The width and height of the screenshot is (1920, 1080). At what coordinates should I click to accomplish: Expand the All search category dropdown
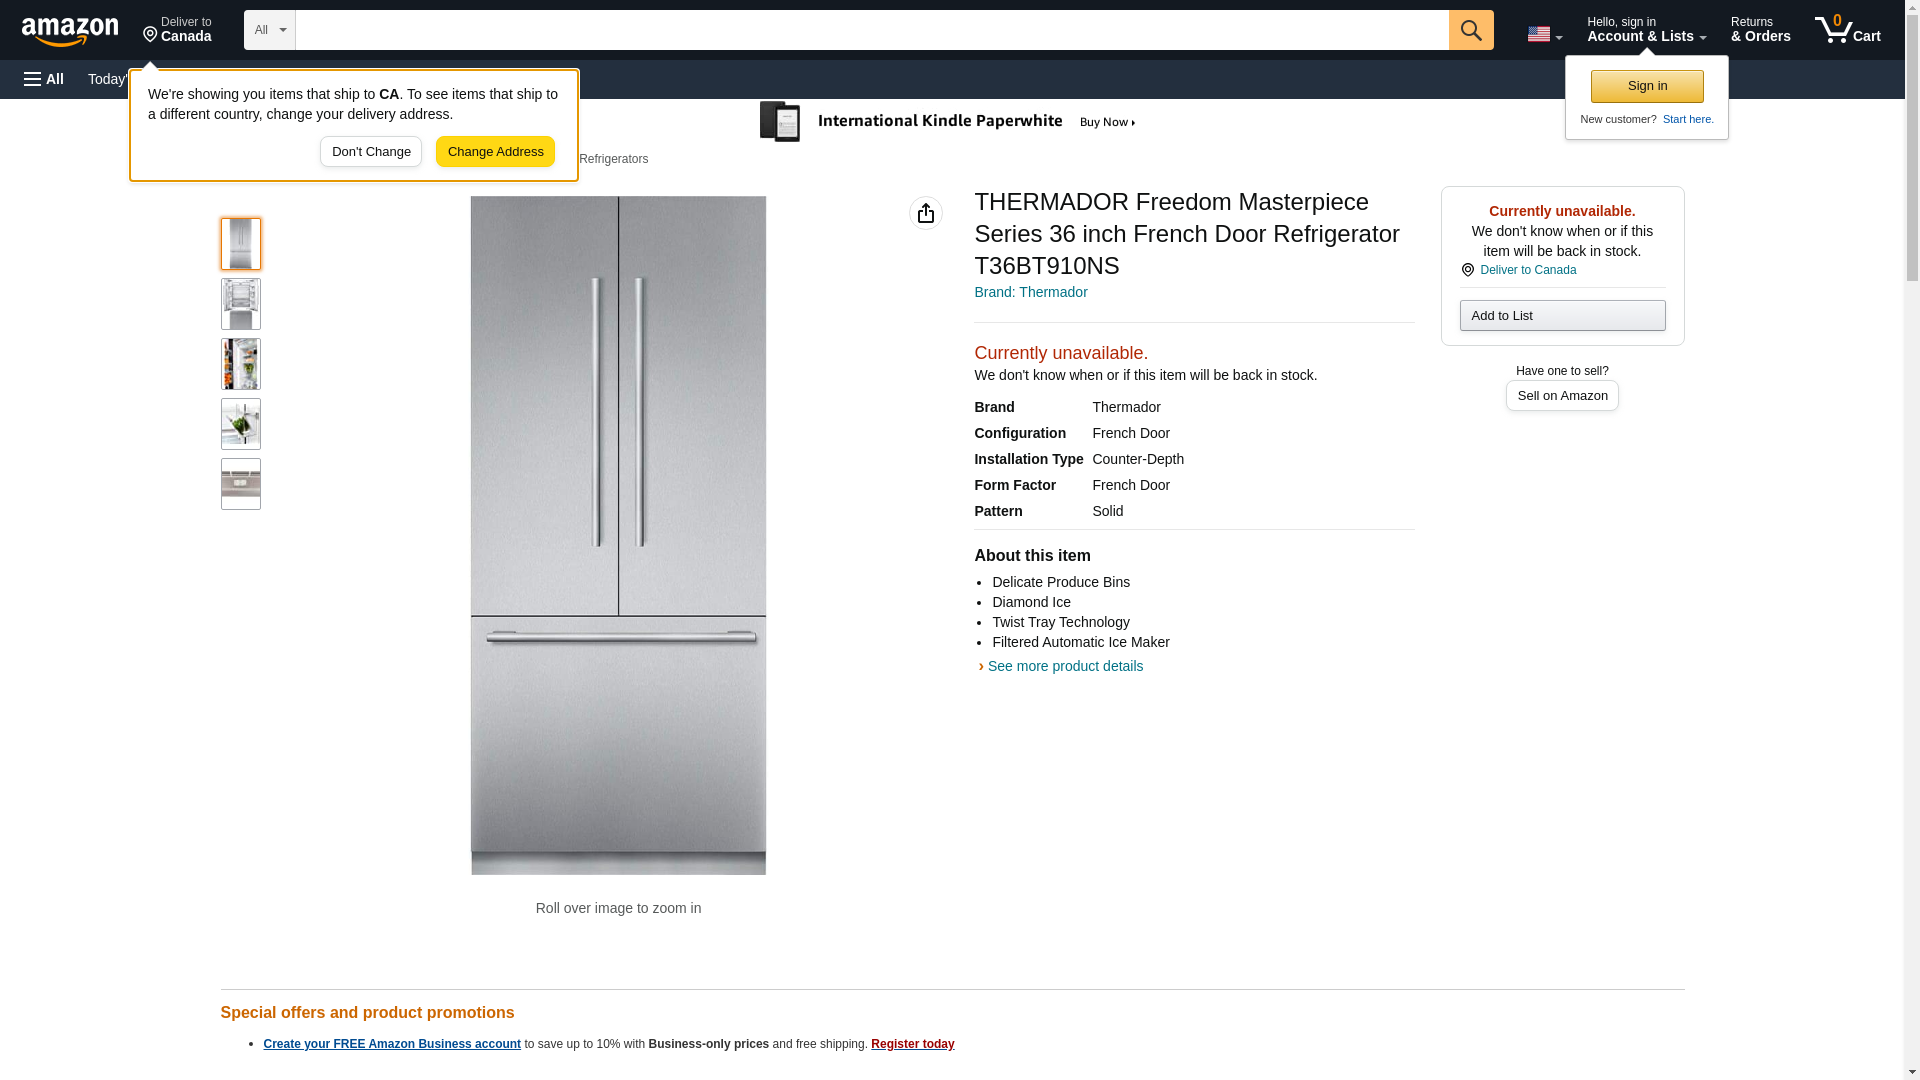point(269,30)
